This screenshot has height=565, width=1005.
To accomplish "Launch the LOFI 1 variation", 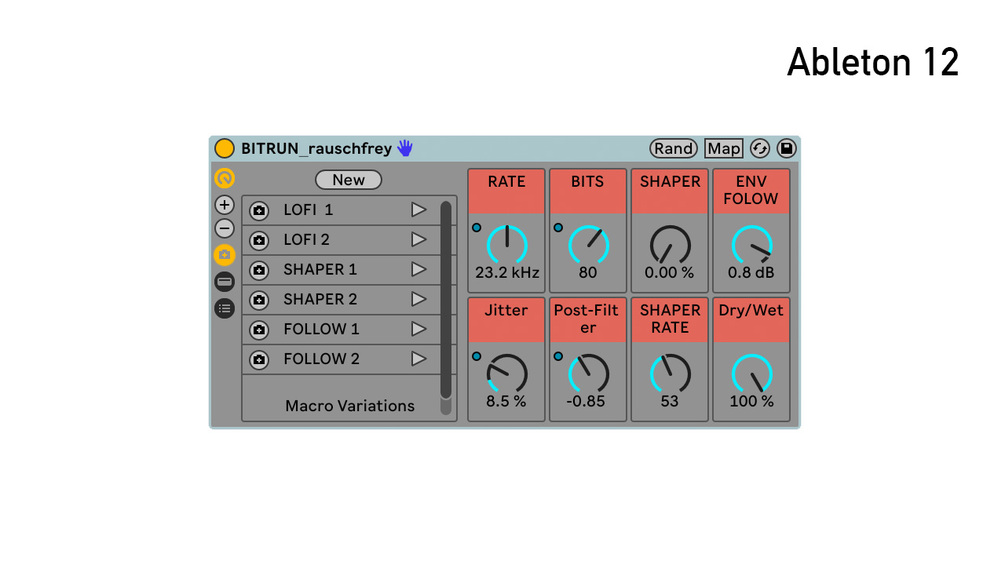I will (x=419, y=209).
